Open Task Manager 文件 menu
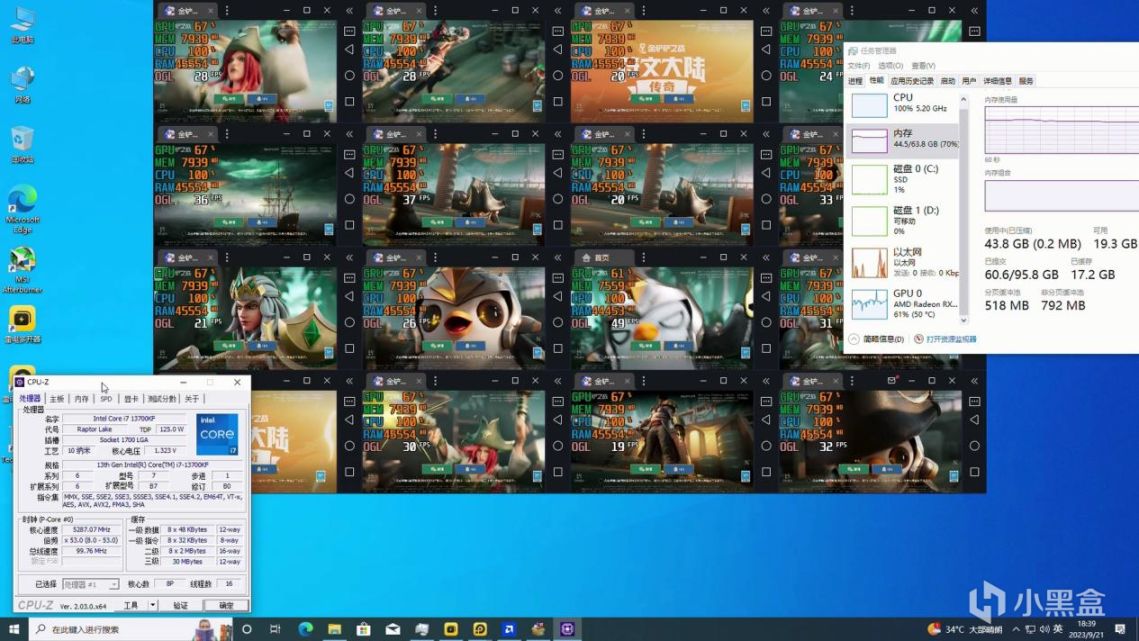 point(859,66)
